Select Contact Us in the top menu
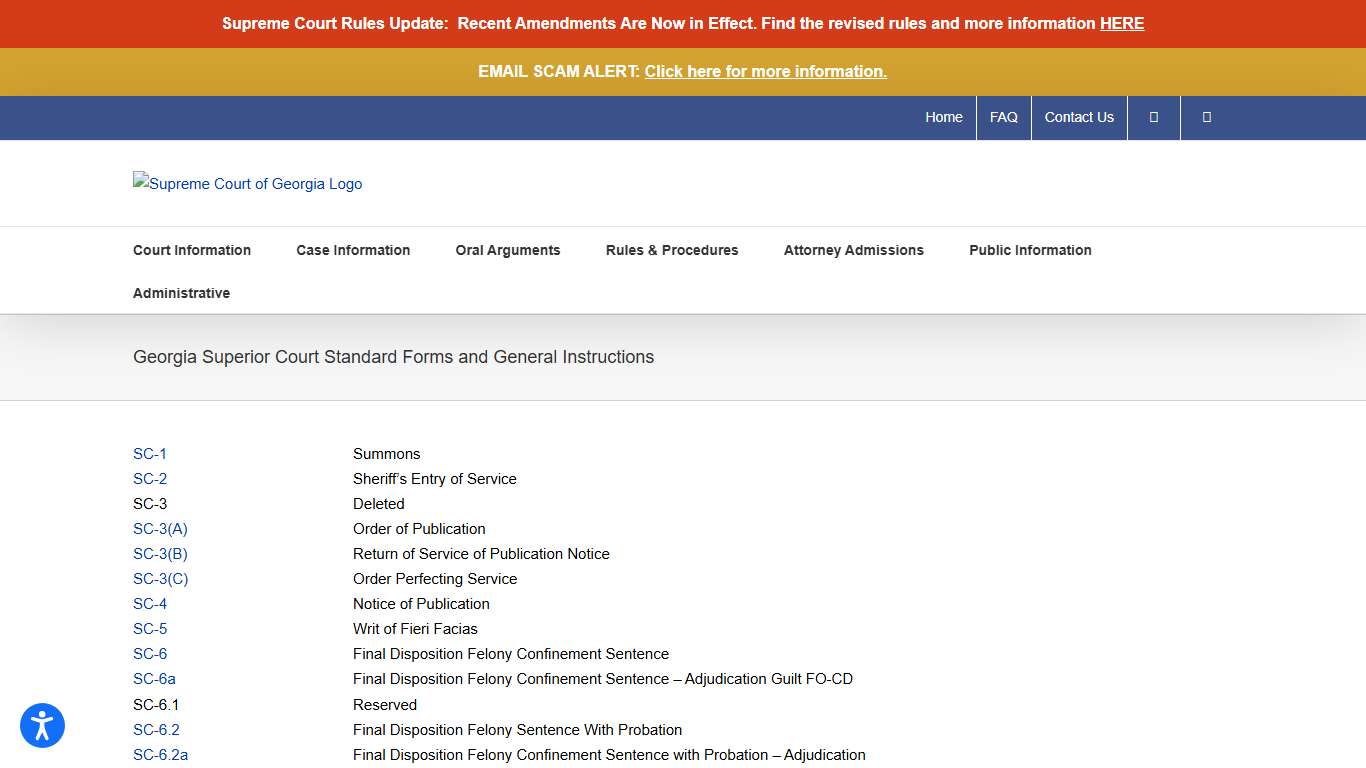Viewport: 1366px width, 768px height. (x=1078, y=117)
